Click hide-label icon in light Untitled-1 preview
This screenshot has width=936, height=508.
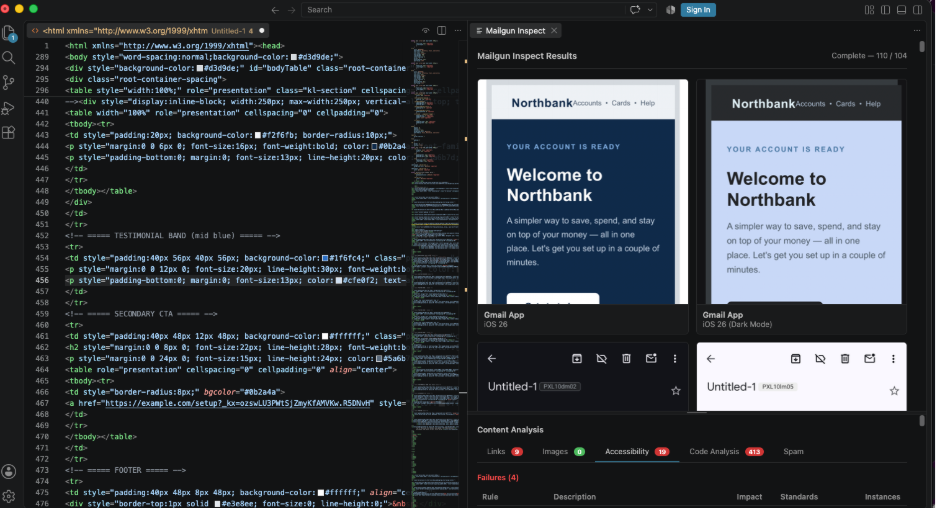820,359
